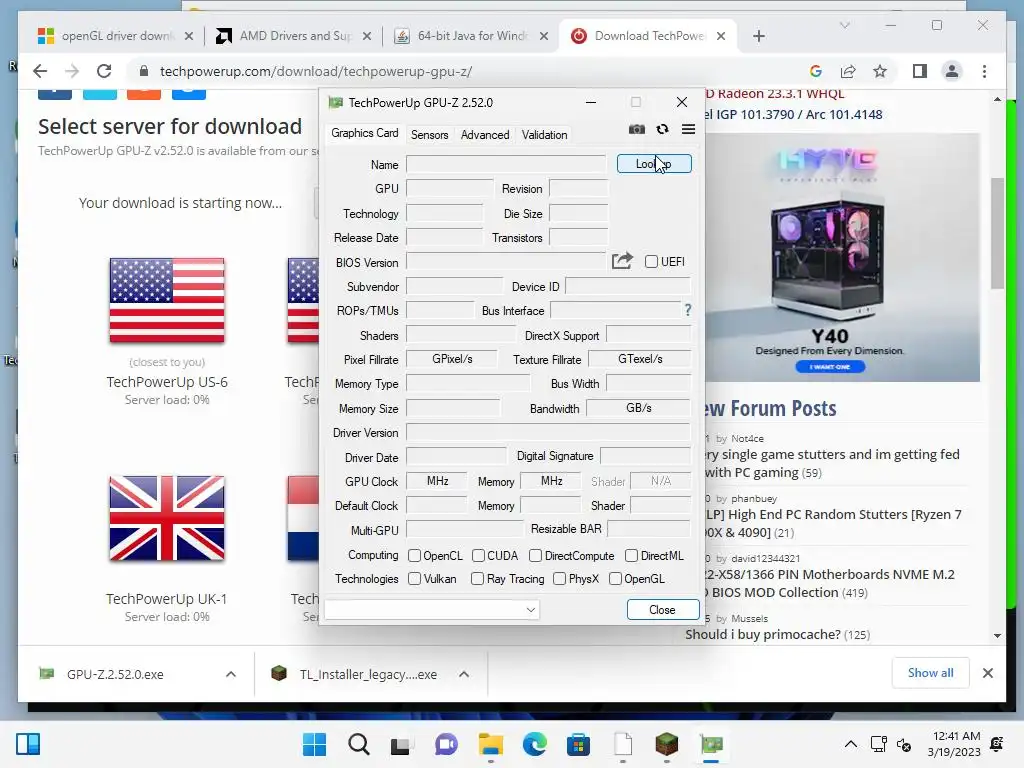Toggle the CUDA checkbox
Image resolution: width=1024 pixels, height=768 pixels.
point(478,555)
